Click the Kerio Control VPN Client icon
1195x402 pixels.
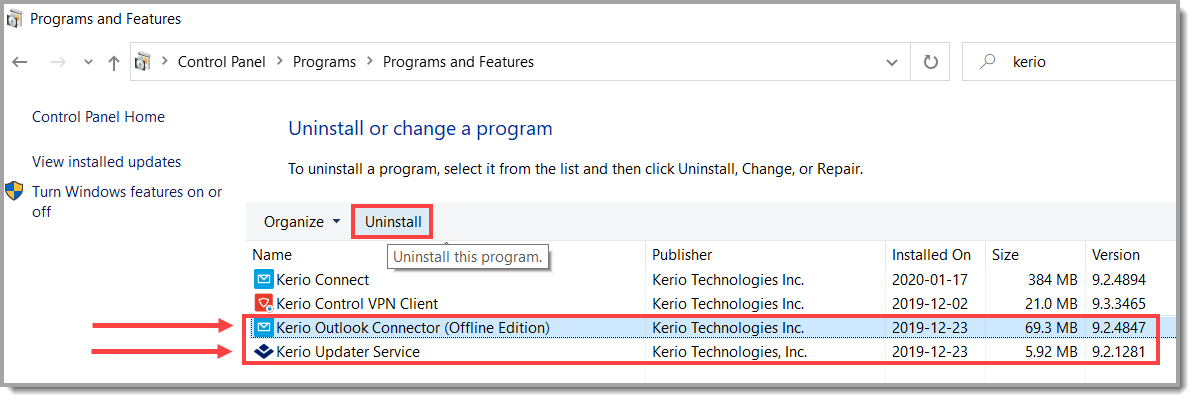[263, 304]
